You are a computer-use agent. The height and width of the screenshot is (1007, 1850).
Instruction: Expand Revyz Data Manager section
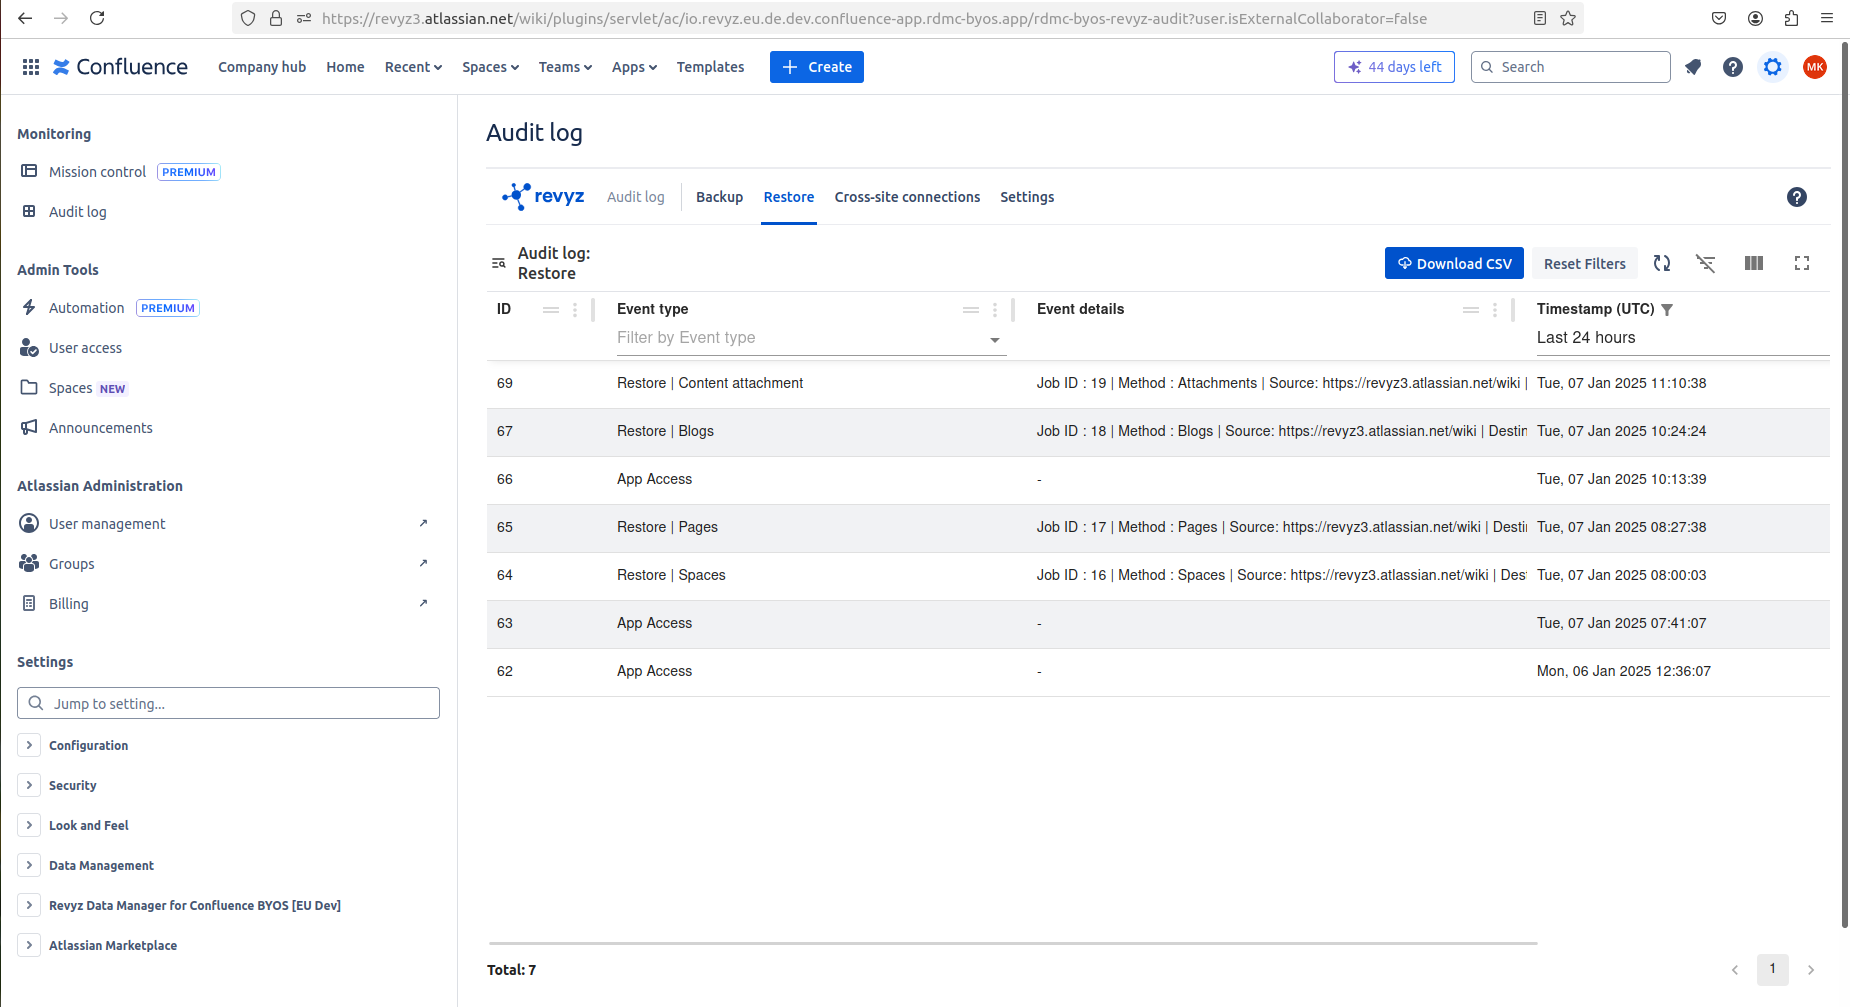[29, 905]
